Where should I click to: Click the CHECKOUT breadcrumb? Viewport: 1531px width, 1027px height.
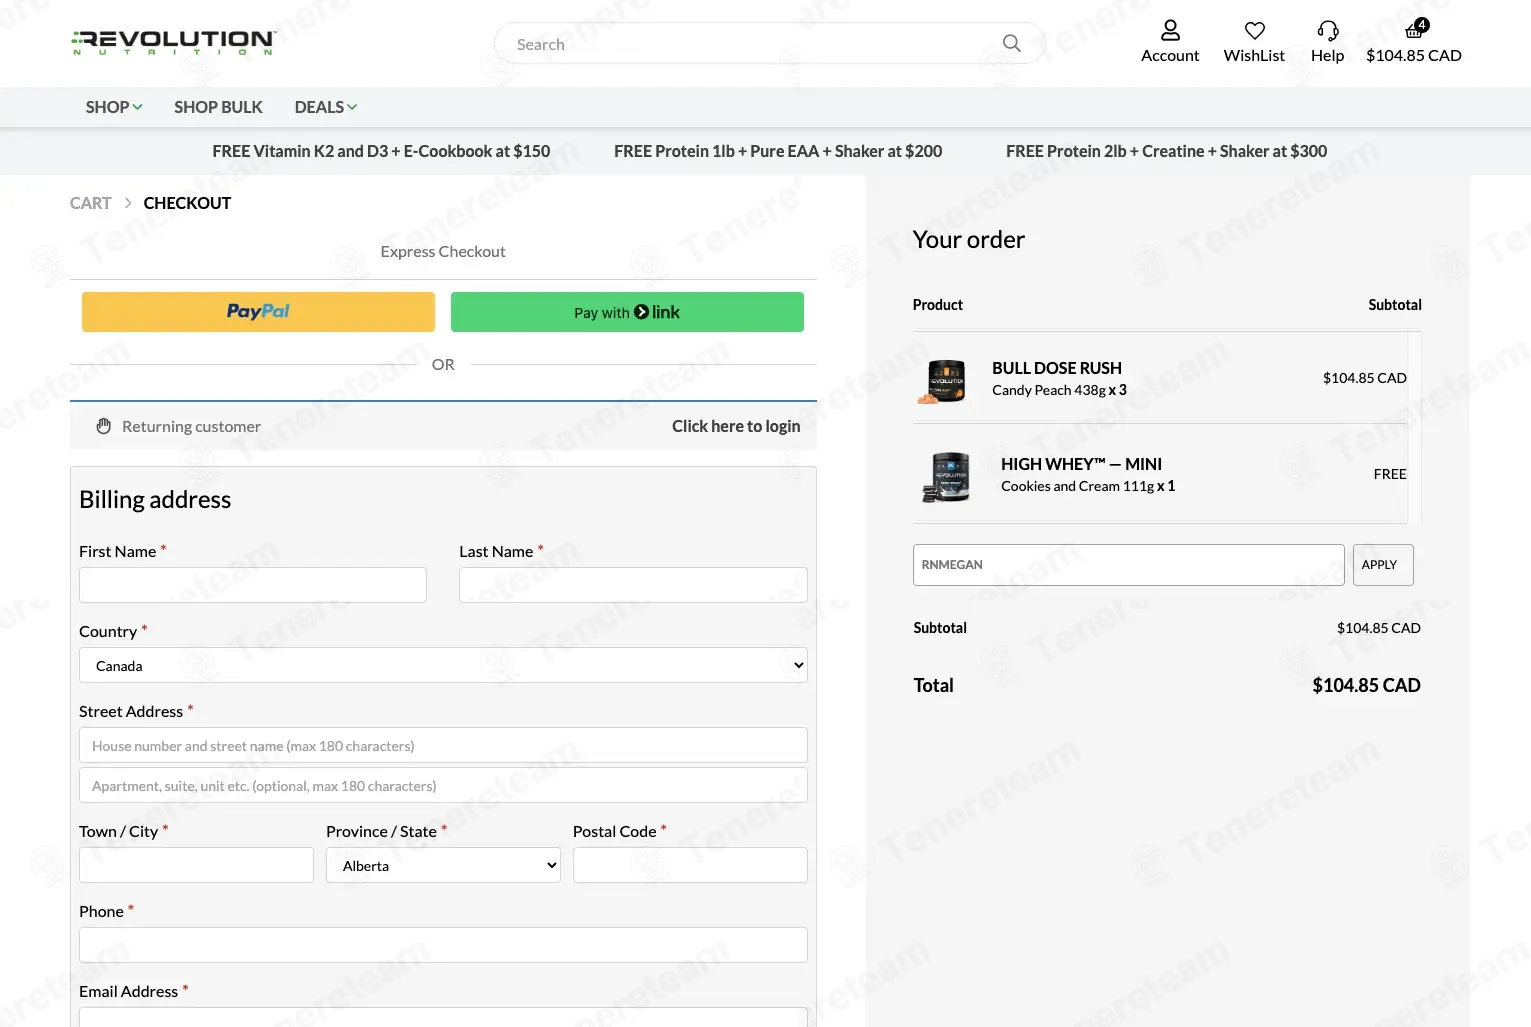(x=187, y=203)
